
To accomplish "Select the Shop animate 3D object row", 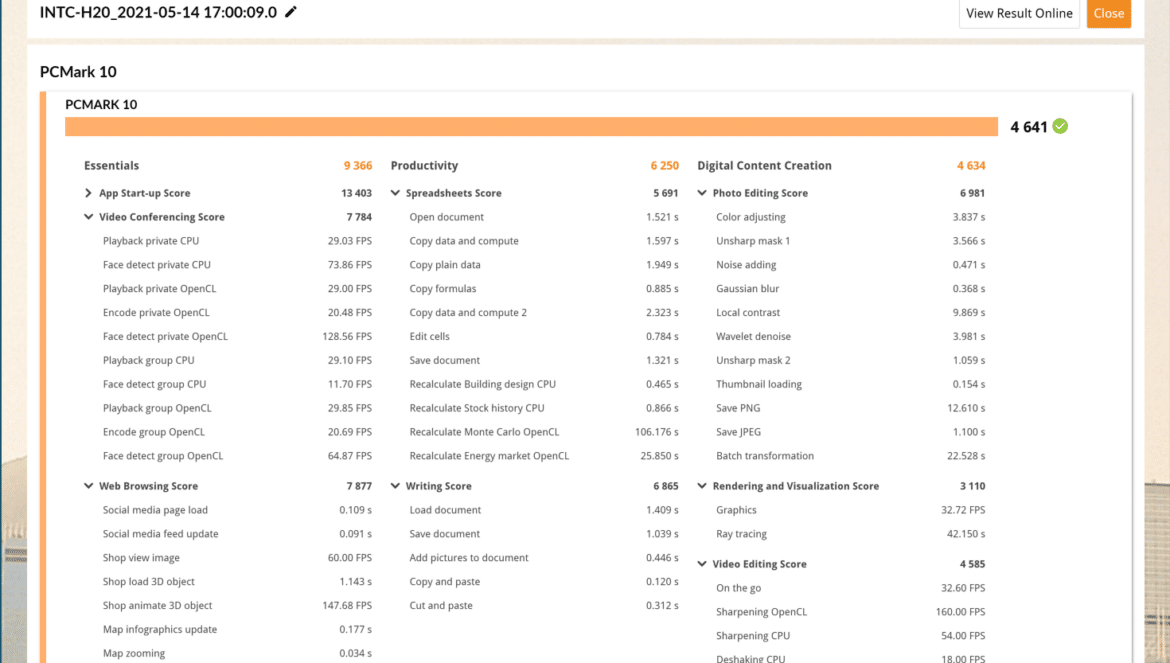I will (x=237, y=606).
